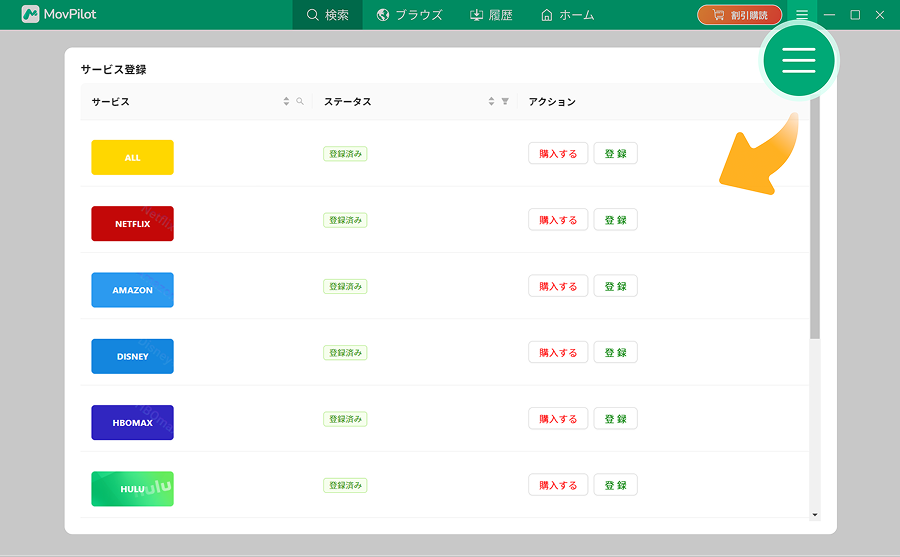Screen dimensions: 900x557
Task: Close the MovPilot window
Action: tap(880, 15)
